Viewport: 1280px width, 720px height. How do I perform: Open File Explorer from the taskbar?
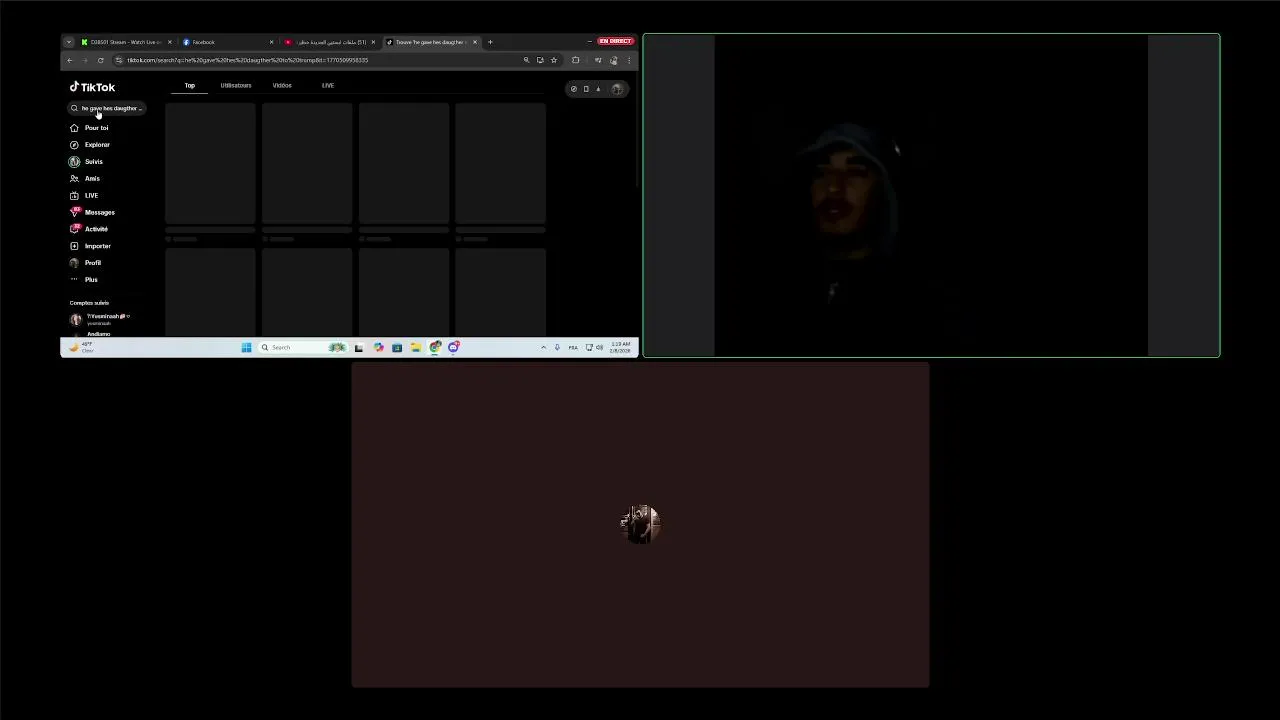click(416, 347)
